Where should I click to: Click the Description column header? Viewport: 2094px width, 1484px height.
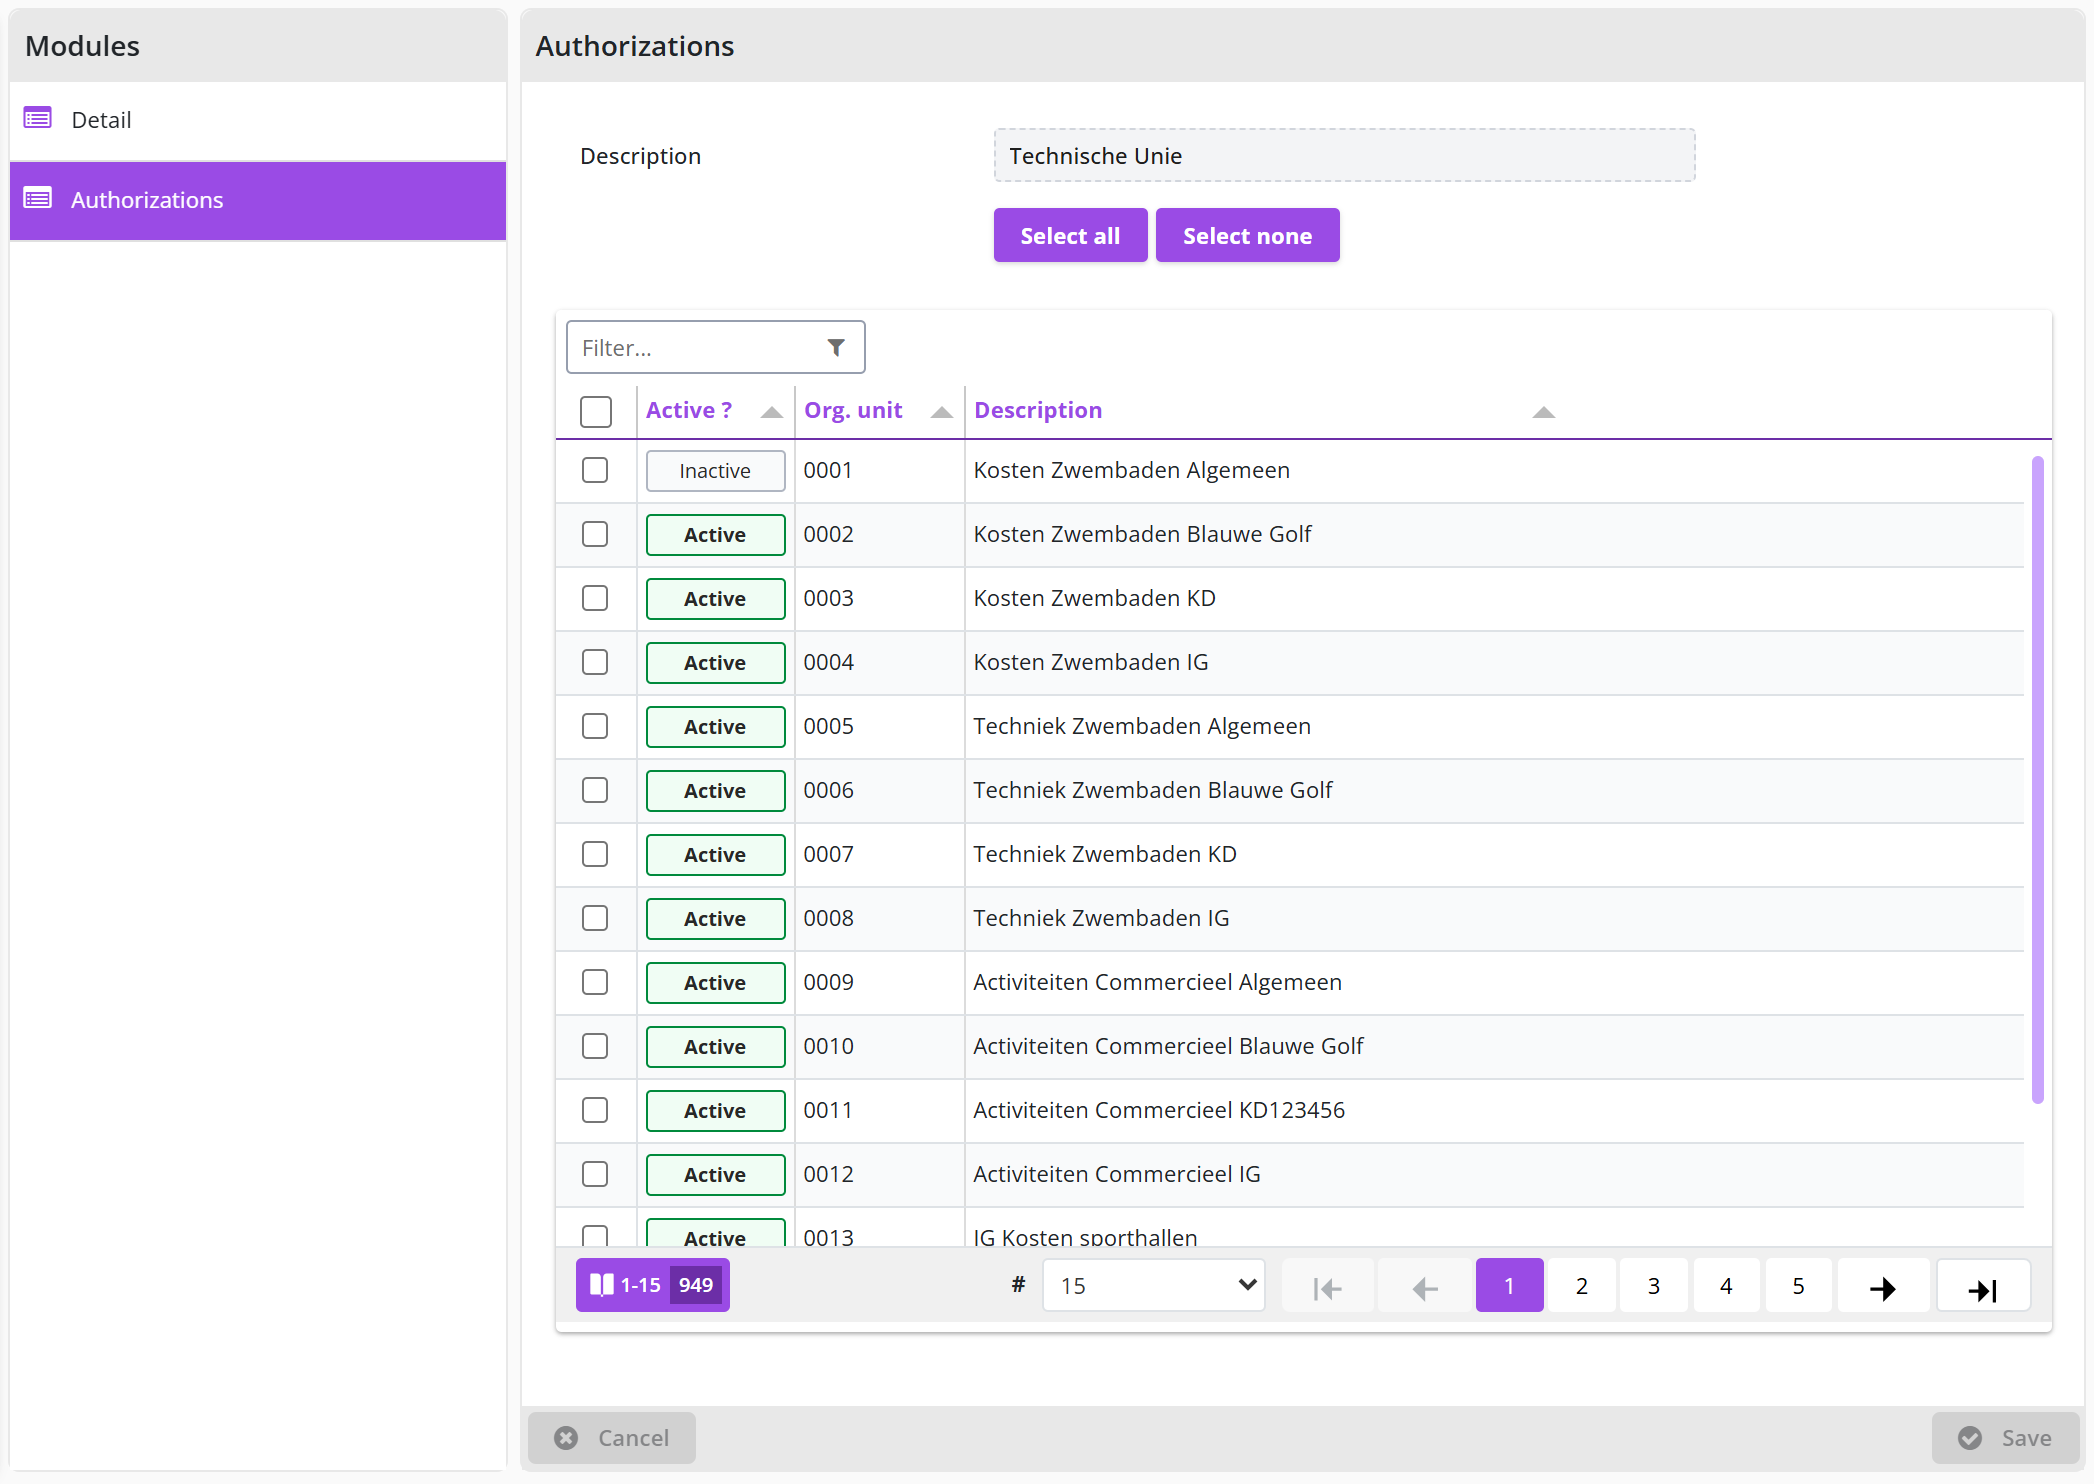click(x=1038, y=410)
